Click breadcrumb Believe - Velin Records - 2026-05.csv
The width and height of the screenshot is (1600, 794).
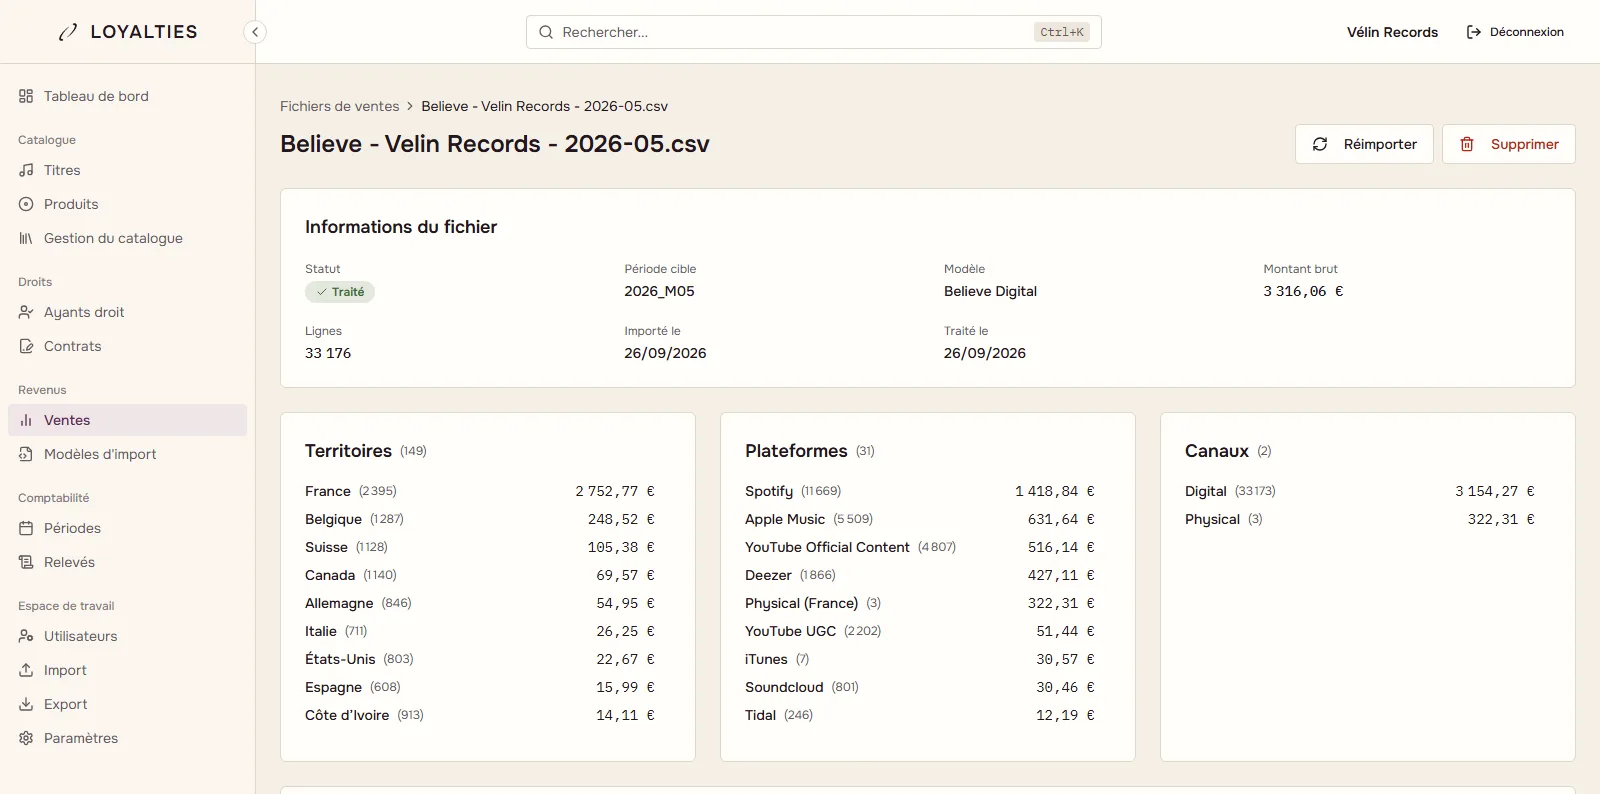tap(544, 106)
